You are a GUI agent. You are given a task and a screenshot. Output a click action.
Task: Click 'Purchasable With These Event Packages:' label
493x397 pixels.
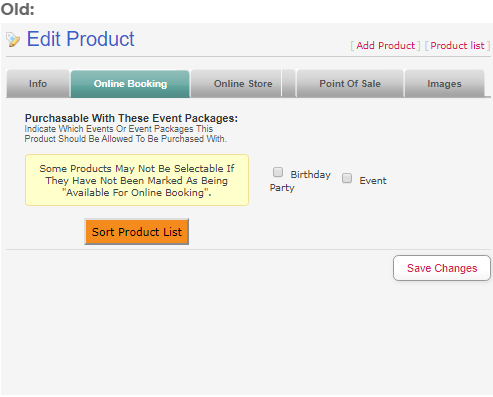coord(131,118)
